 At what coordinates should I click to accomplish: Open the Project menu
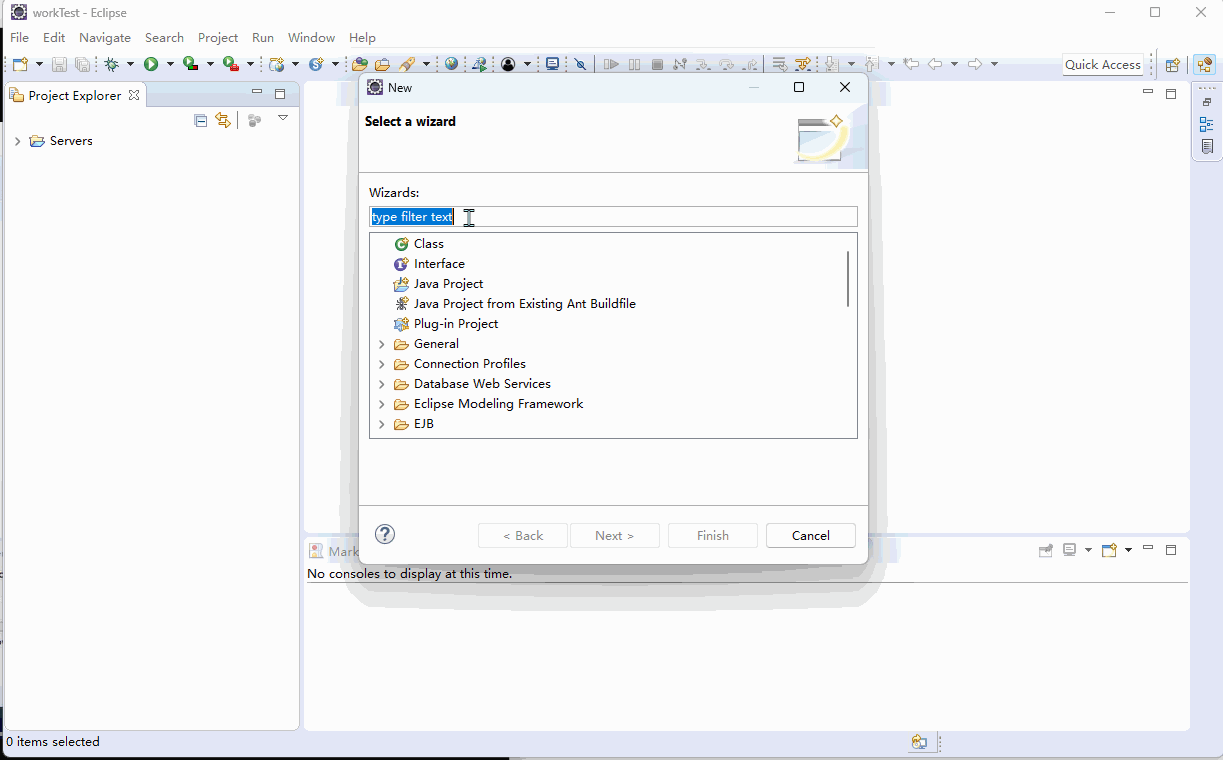click(x=218, y=37)
